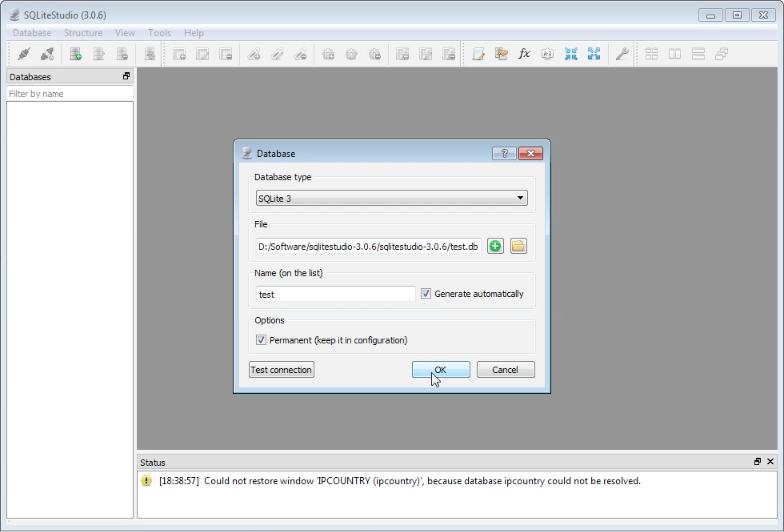
Task: Click the Delete table toolbar icon
Action: click(x=226, y=54)
